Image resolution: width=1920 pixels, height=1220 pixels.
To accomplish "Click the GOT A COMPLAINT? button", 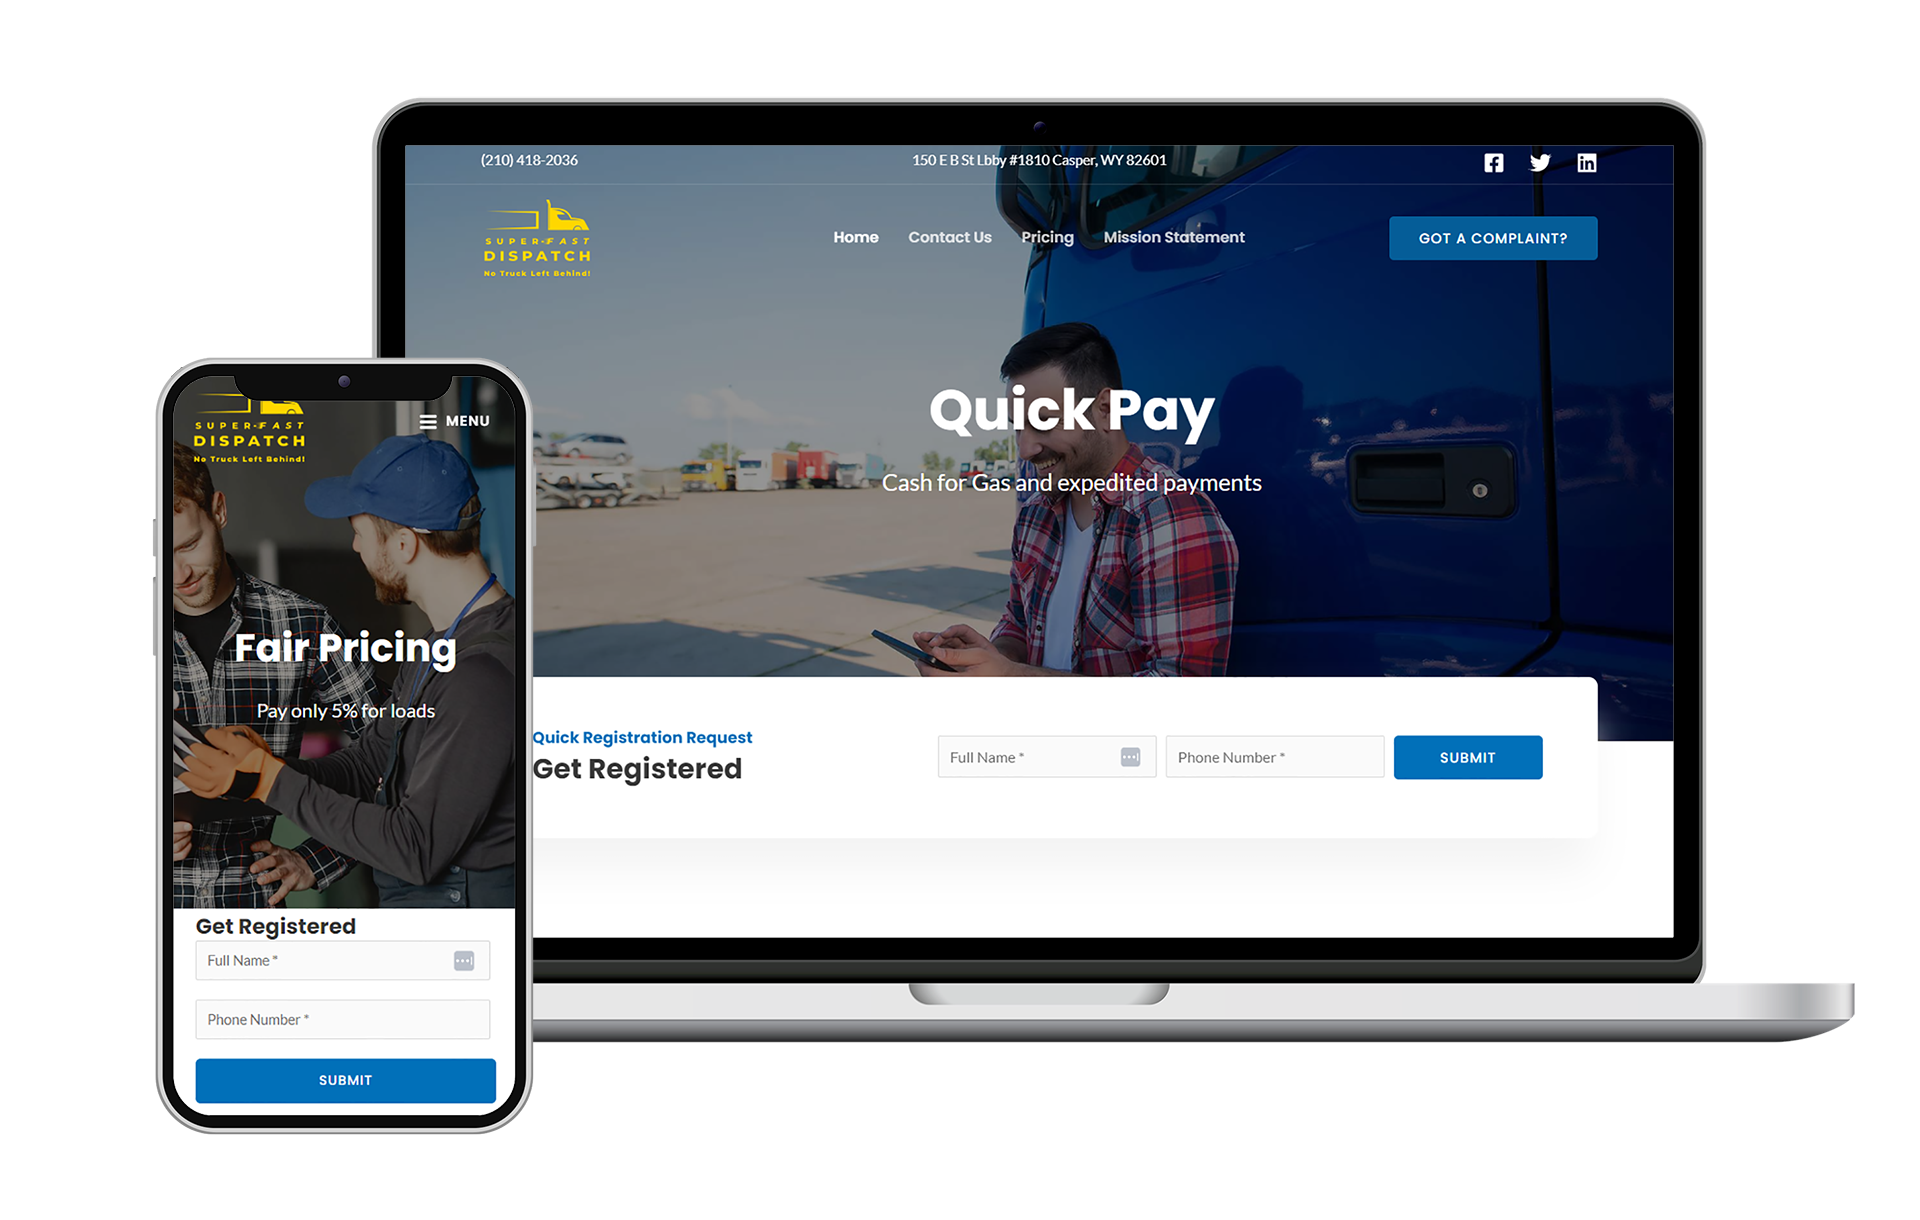I will [1490, 238].
